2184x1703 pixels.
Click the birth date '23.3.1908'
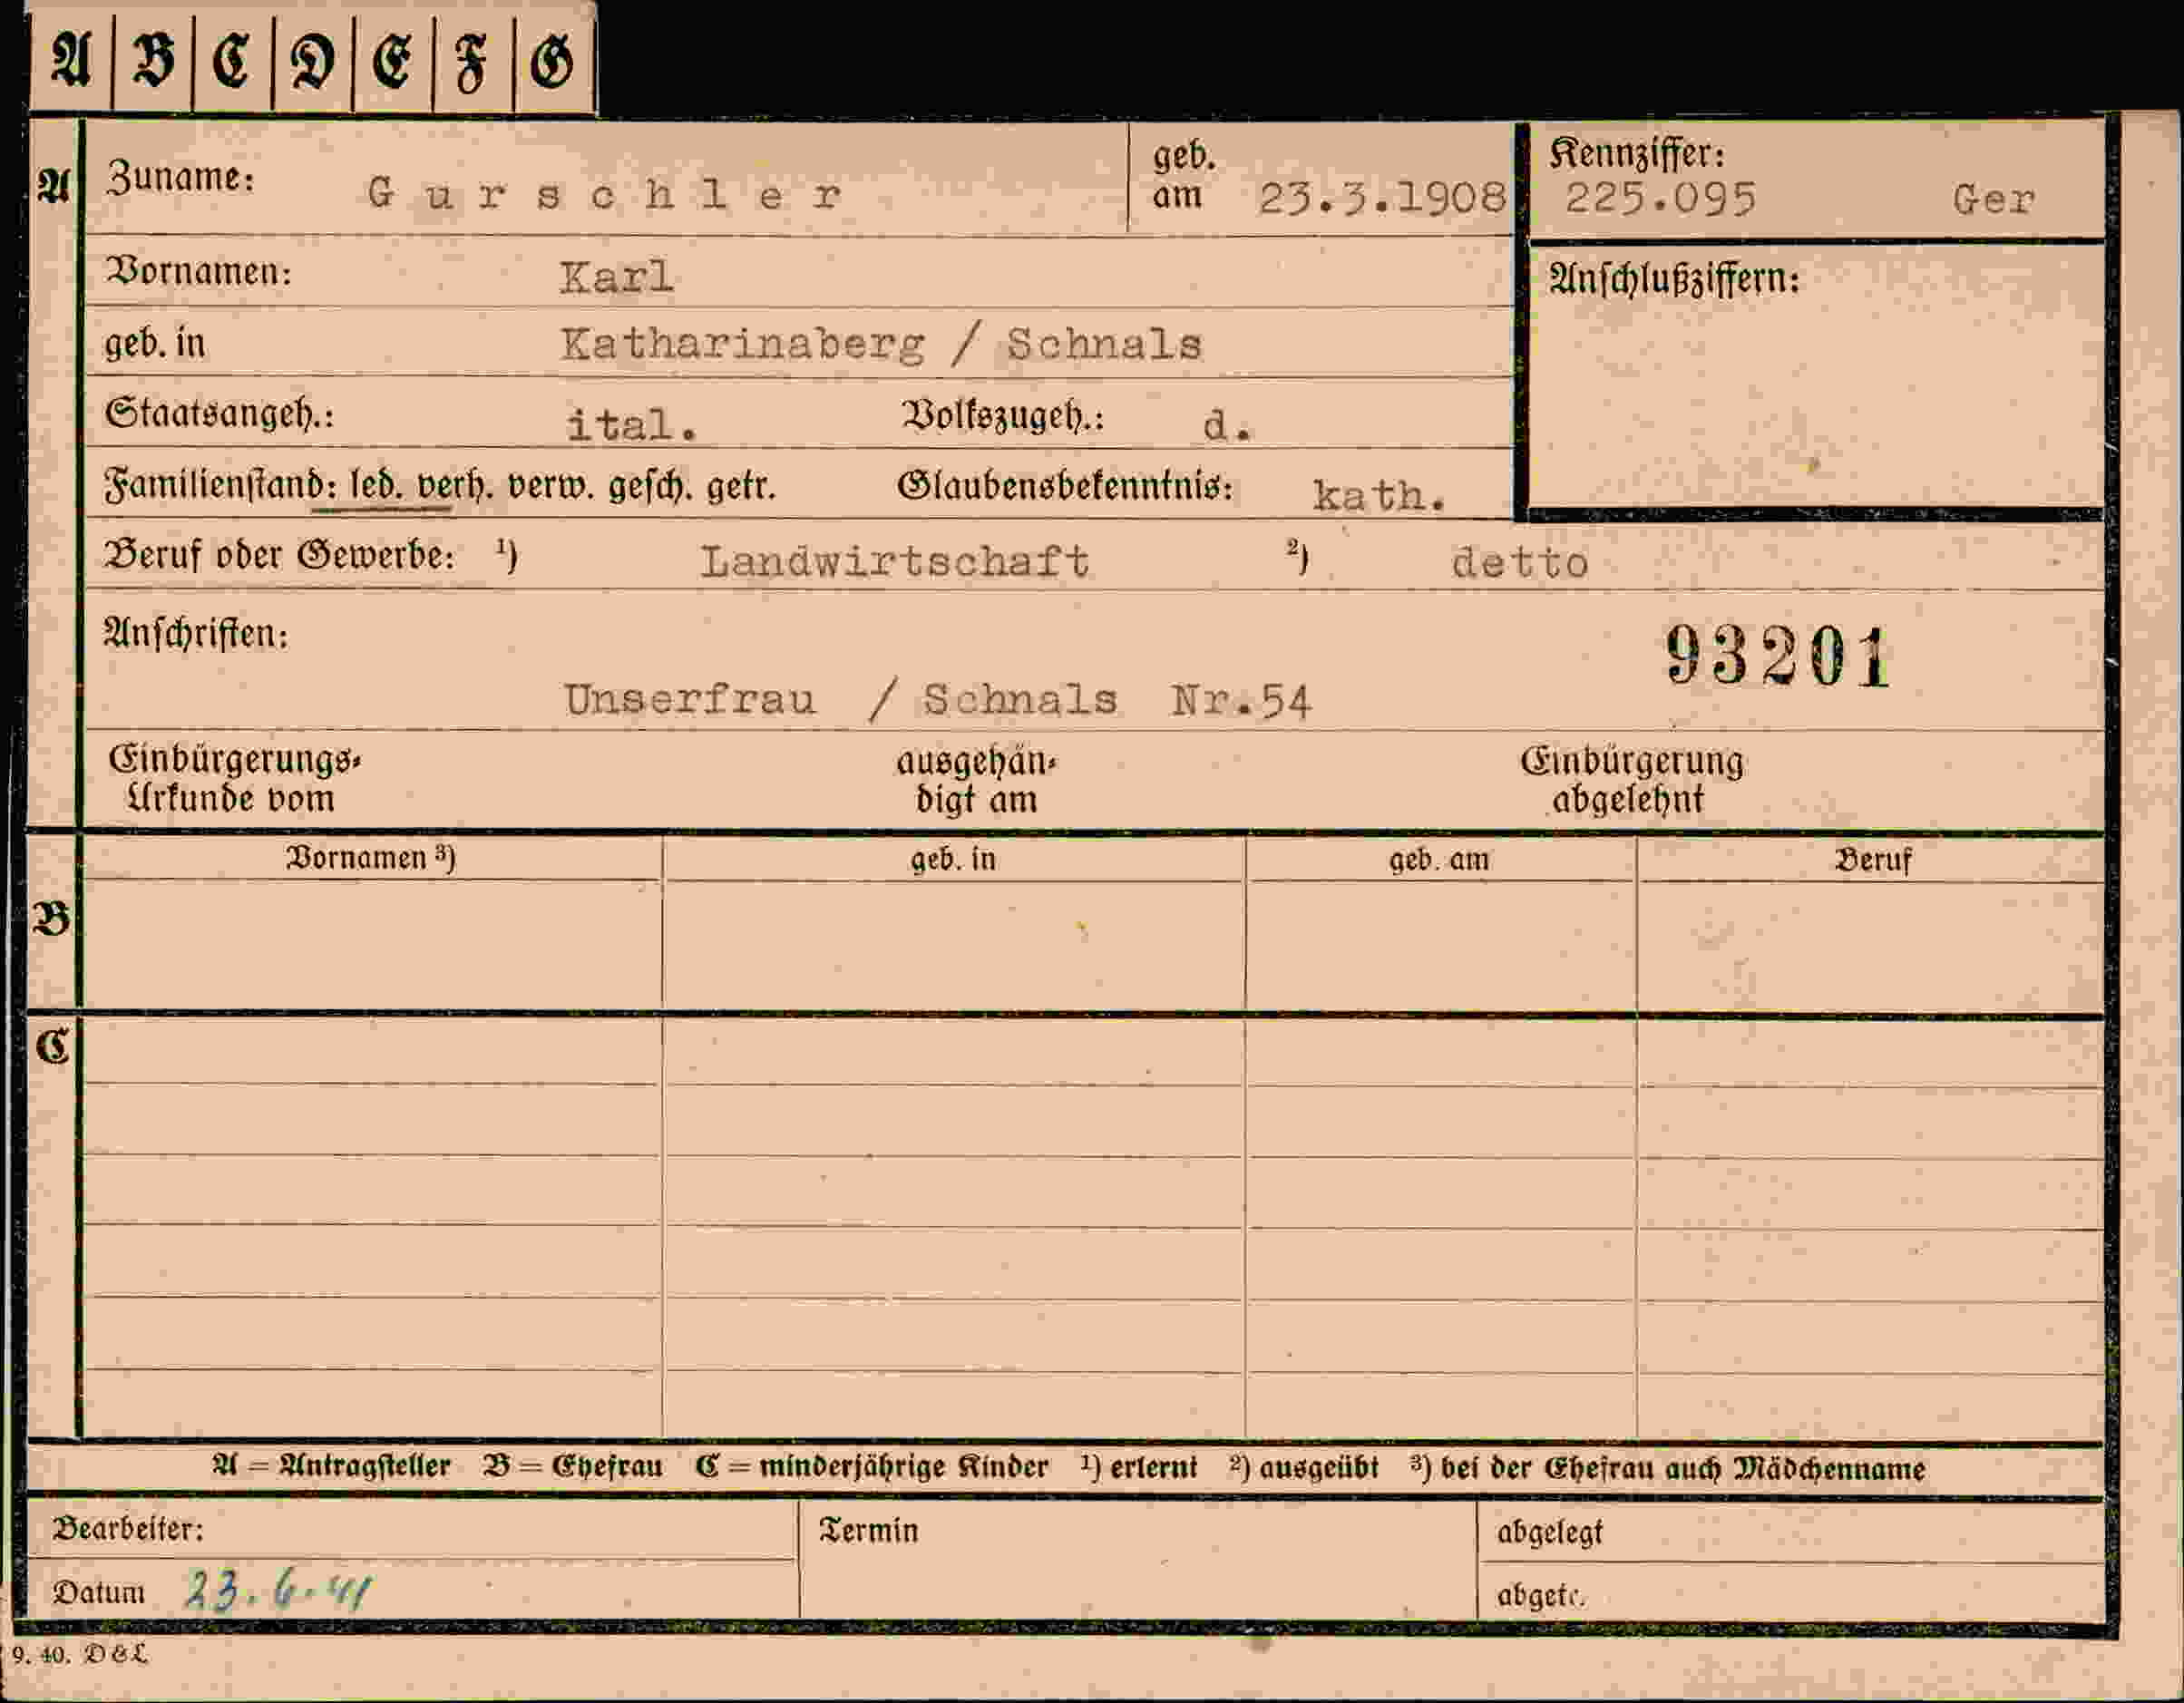coord(1382,197)
